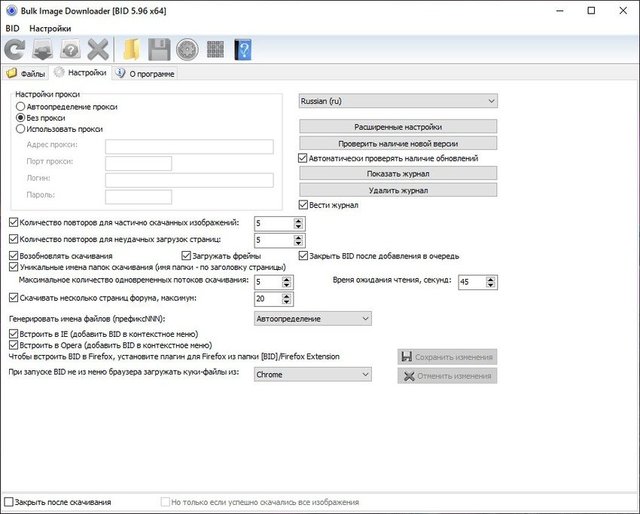
Task: Click the gray X cancel toolbar icon
Action: [x=98, y=49]
